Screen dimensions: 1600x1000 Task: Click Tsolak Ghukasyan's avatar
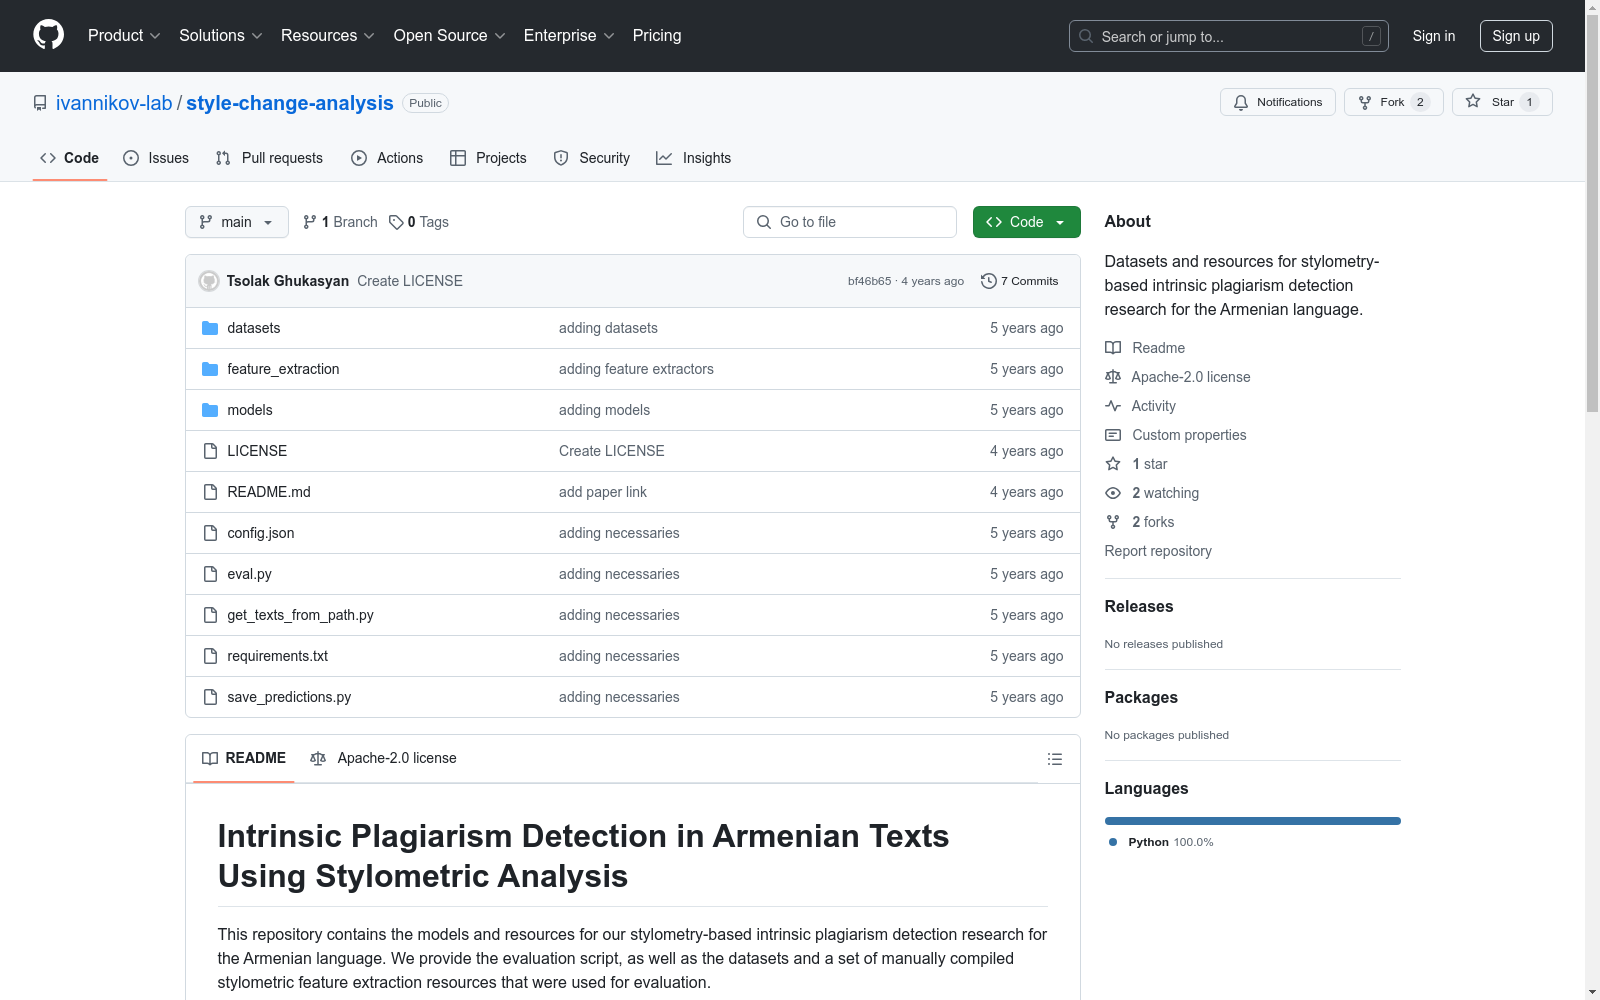point(209,281)
